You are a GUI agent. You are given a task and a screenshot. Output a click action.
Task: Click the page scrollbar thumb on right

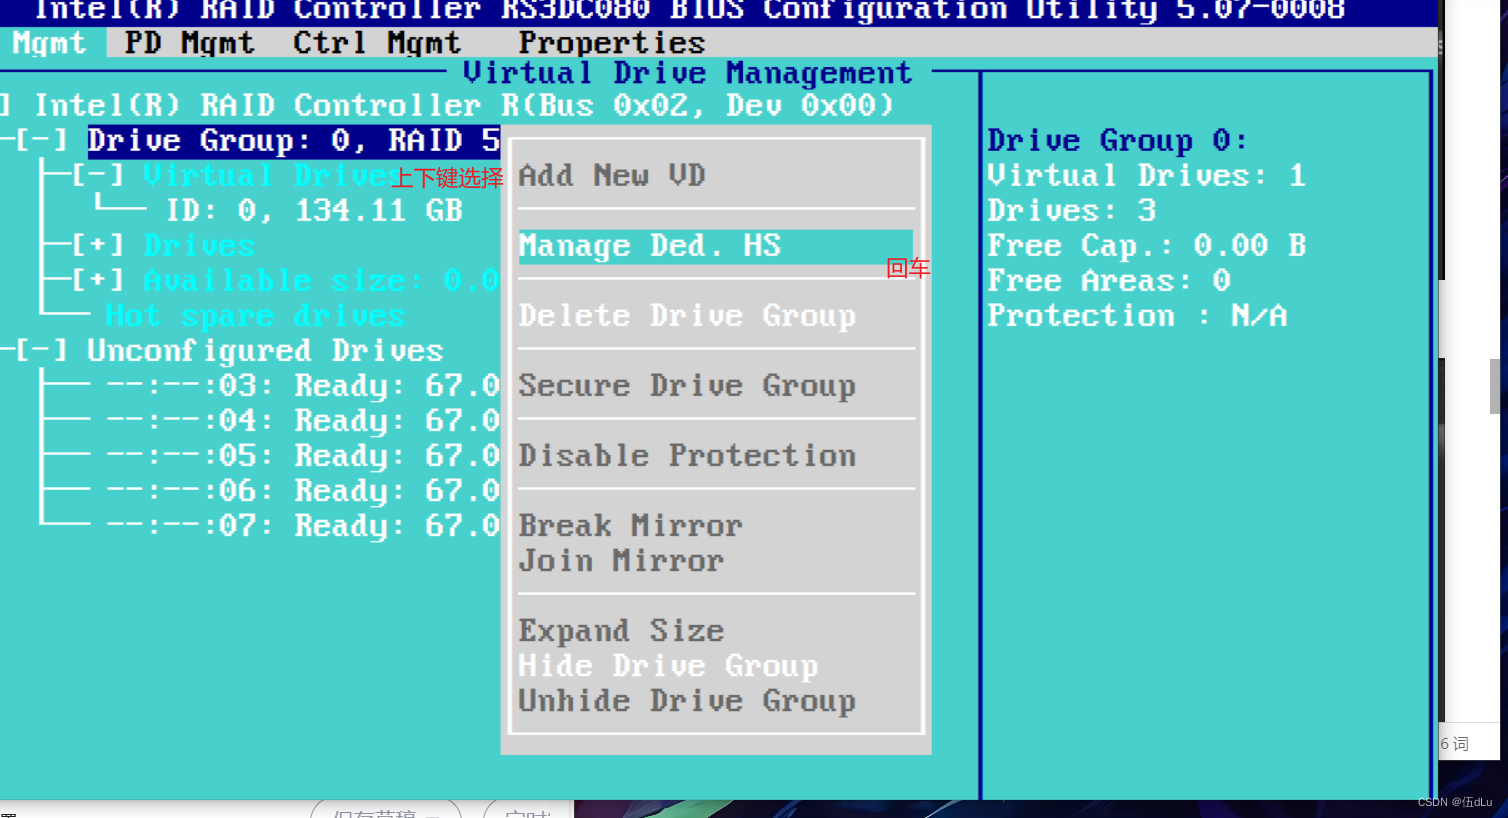[1496, 386]
